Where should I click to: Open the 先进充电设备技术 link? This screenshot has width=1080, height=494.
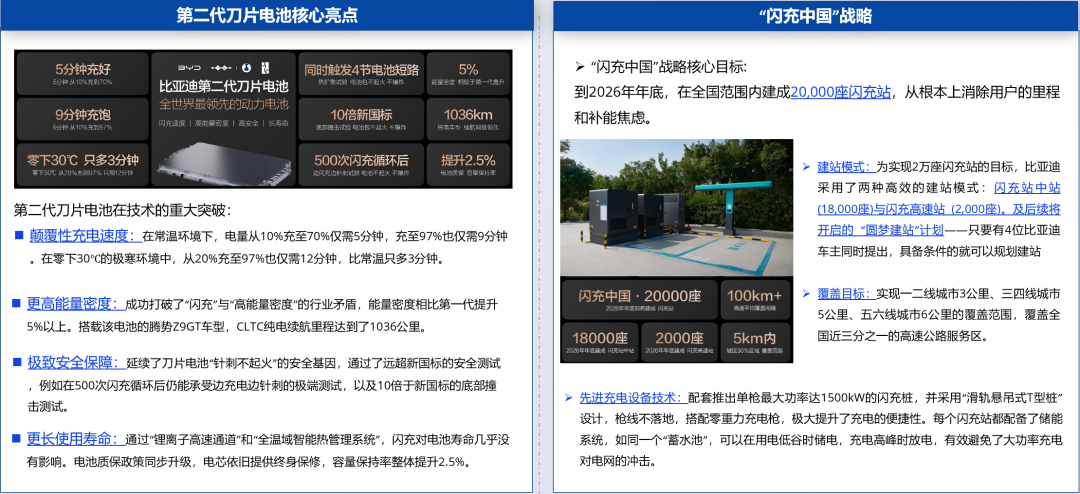tap(634, 398)
